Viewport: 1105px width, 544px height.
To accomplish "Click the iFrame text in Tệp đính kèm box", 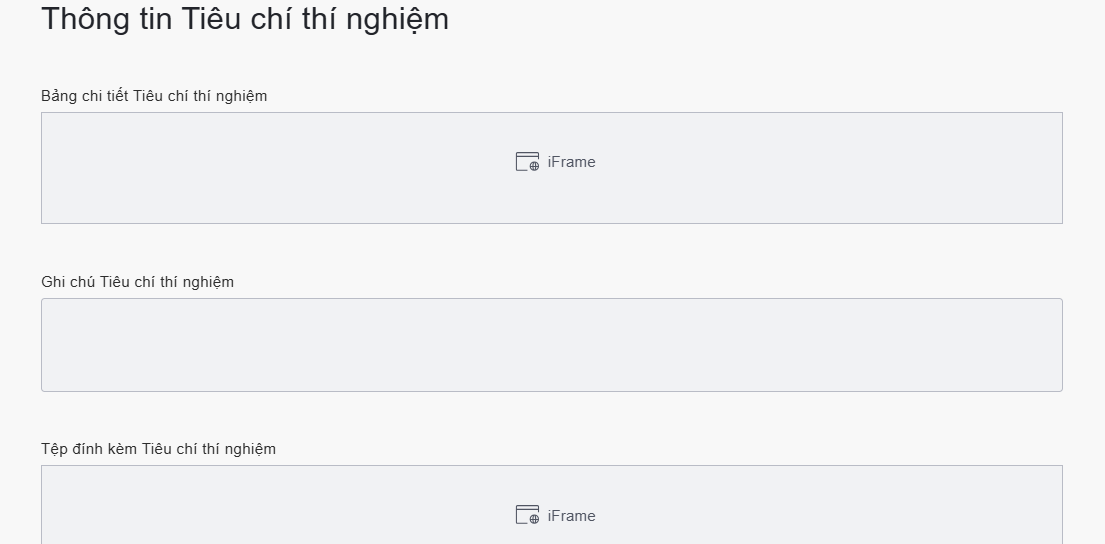I will click(571, 516).
